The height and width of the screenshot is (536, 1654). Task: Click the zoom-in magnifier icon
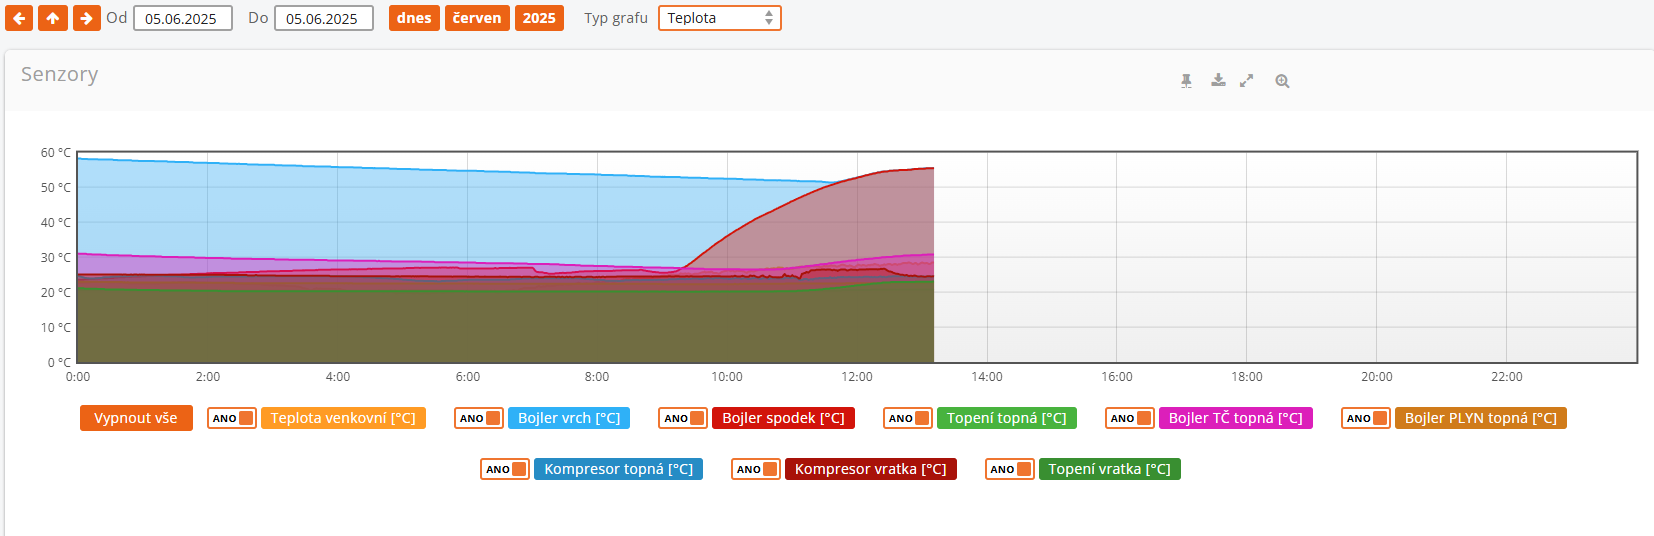[x=1282, y=81]
